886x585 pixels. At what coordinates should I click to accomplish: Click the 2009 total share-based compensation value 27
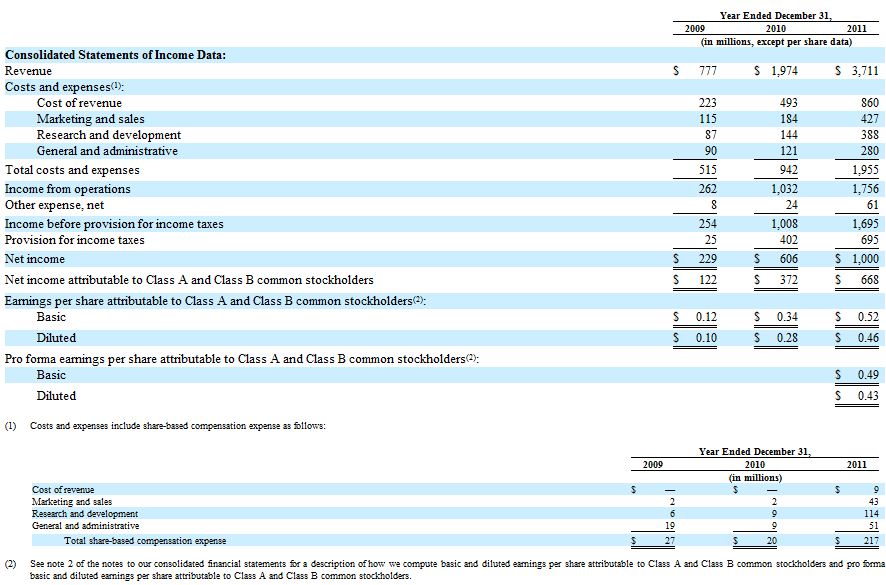click(669, 541)
